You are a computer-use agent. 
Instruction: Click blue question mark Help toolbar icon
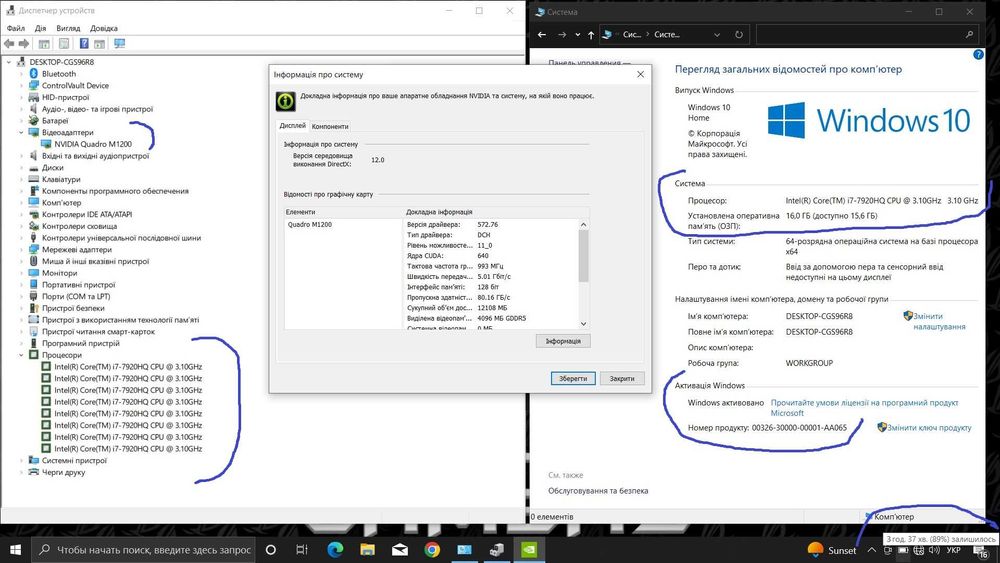84,43
